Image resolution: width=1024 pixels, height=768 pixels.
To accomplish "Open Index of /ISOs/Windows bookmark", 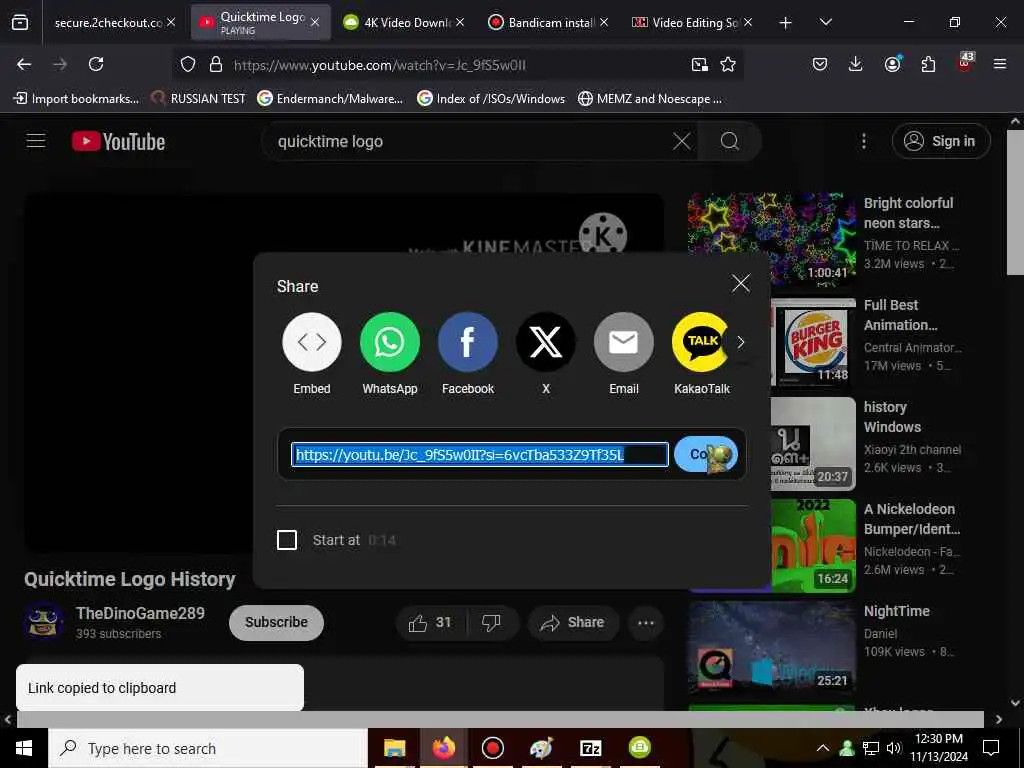I will coord(490,99).
